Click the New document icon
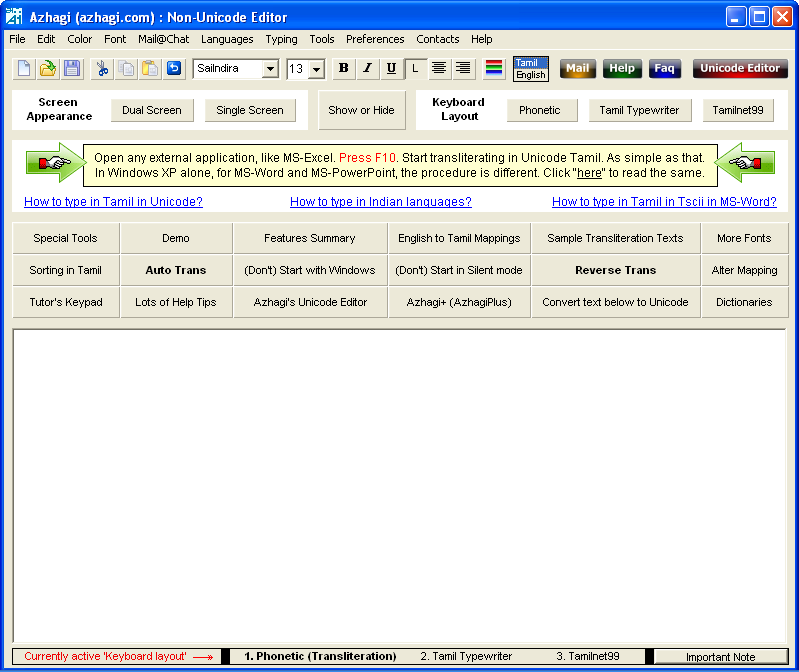The width and height of the screenshot is (799, 672). pos(24,68)
